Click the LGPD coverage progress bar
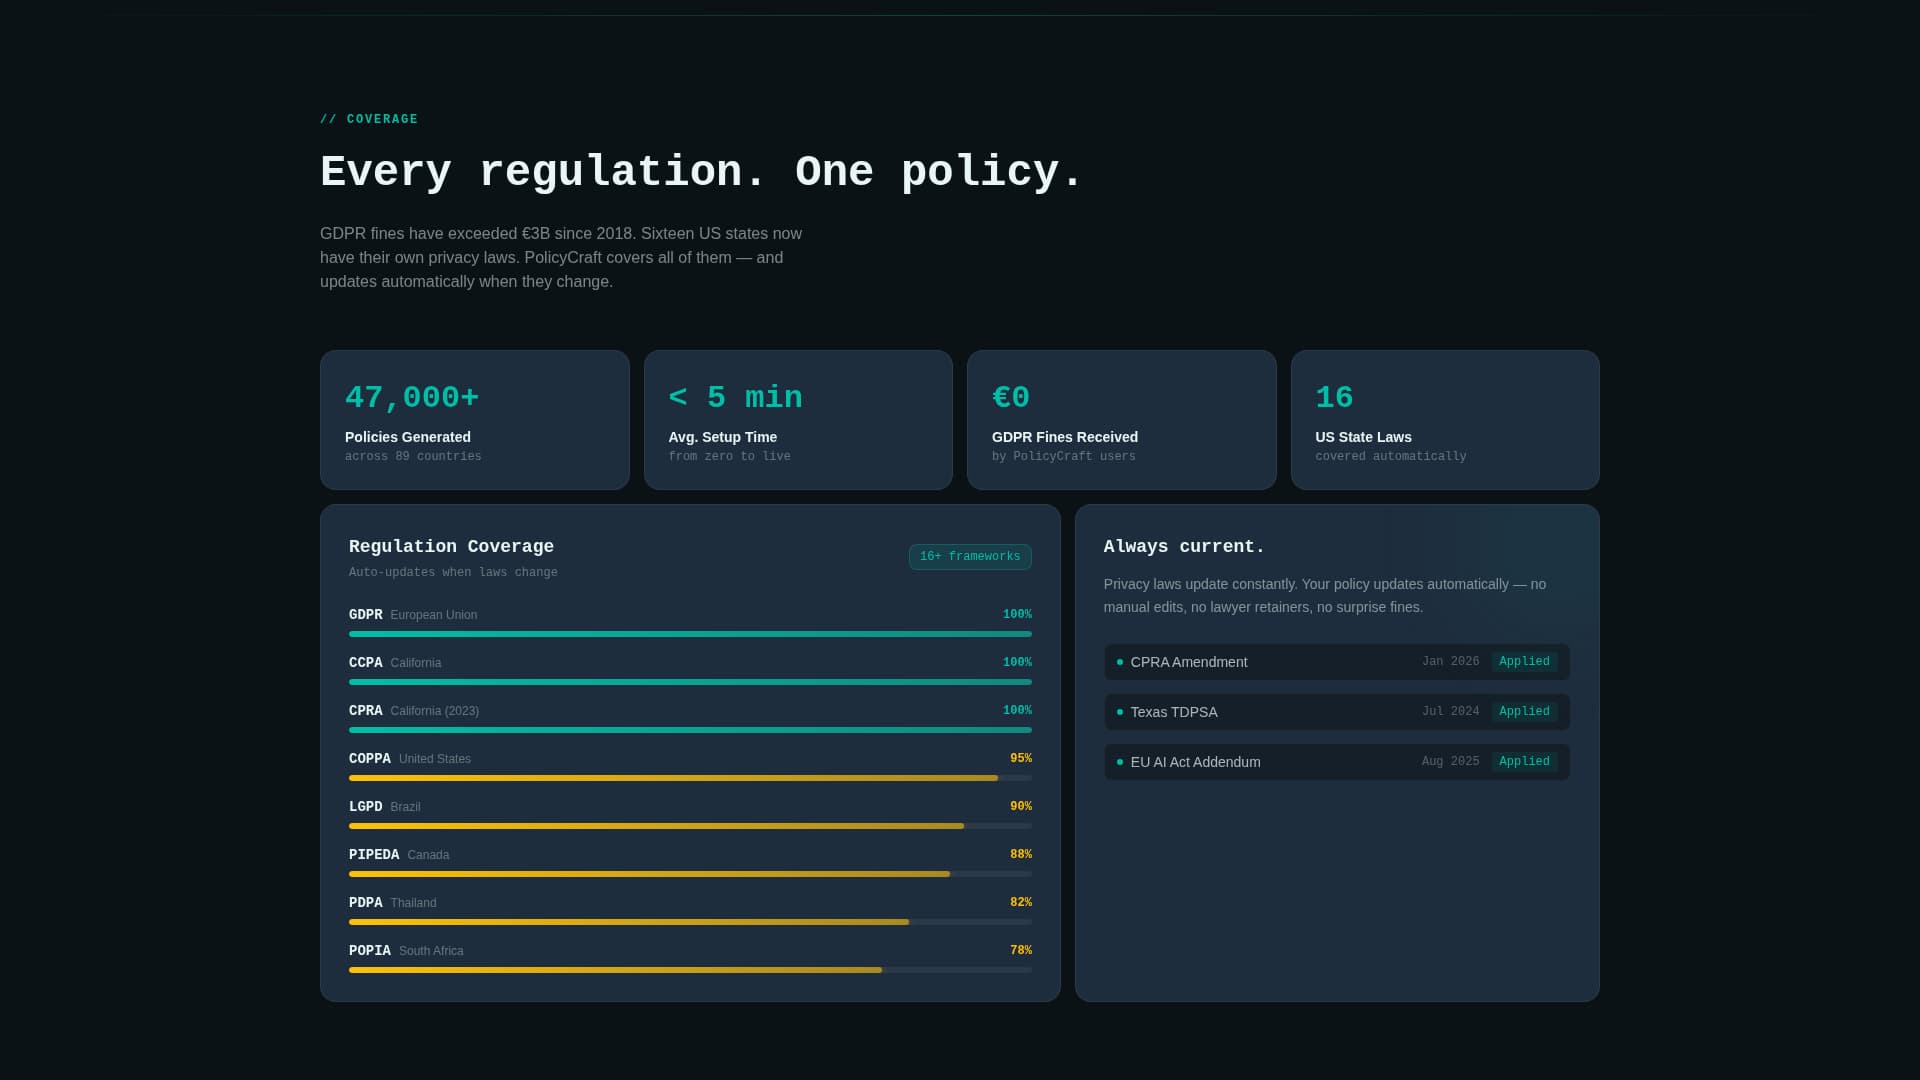The width and height of the screenshot is (1920, 1080). point(690,826)
